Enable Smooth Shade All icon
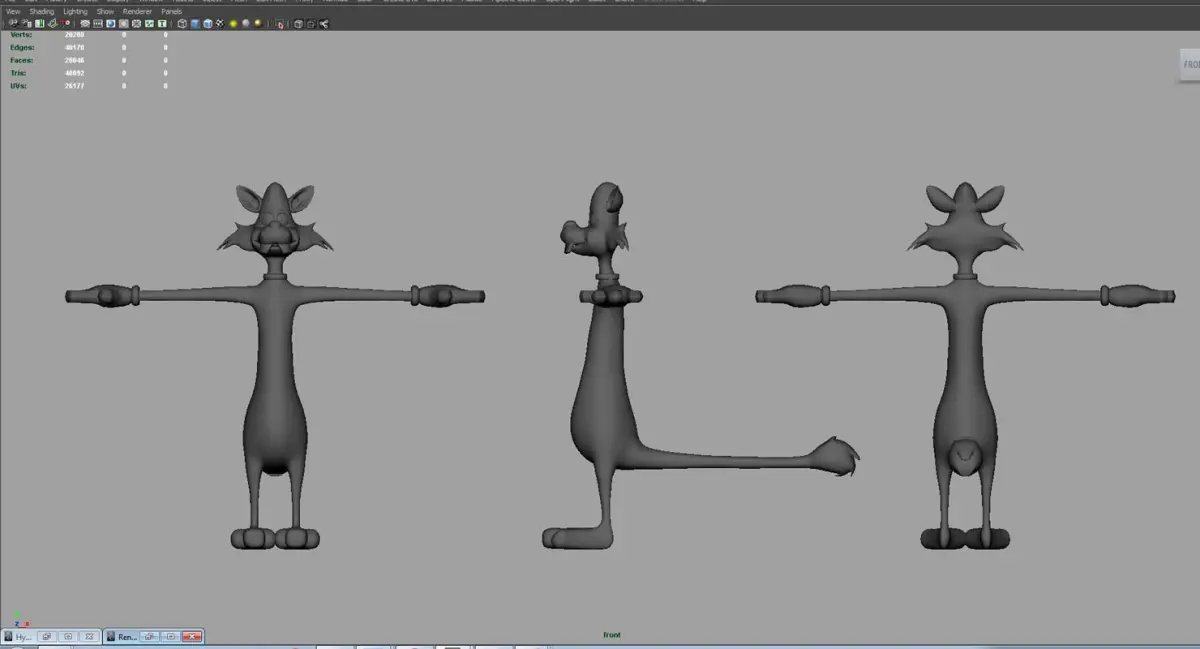The height and width of the screenshot is (649, 1200). pos(195,24)
